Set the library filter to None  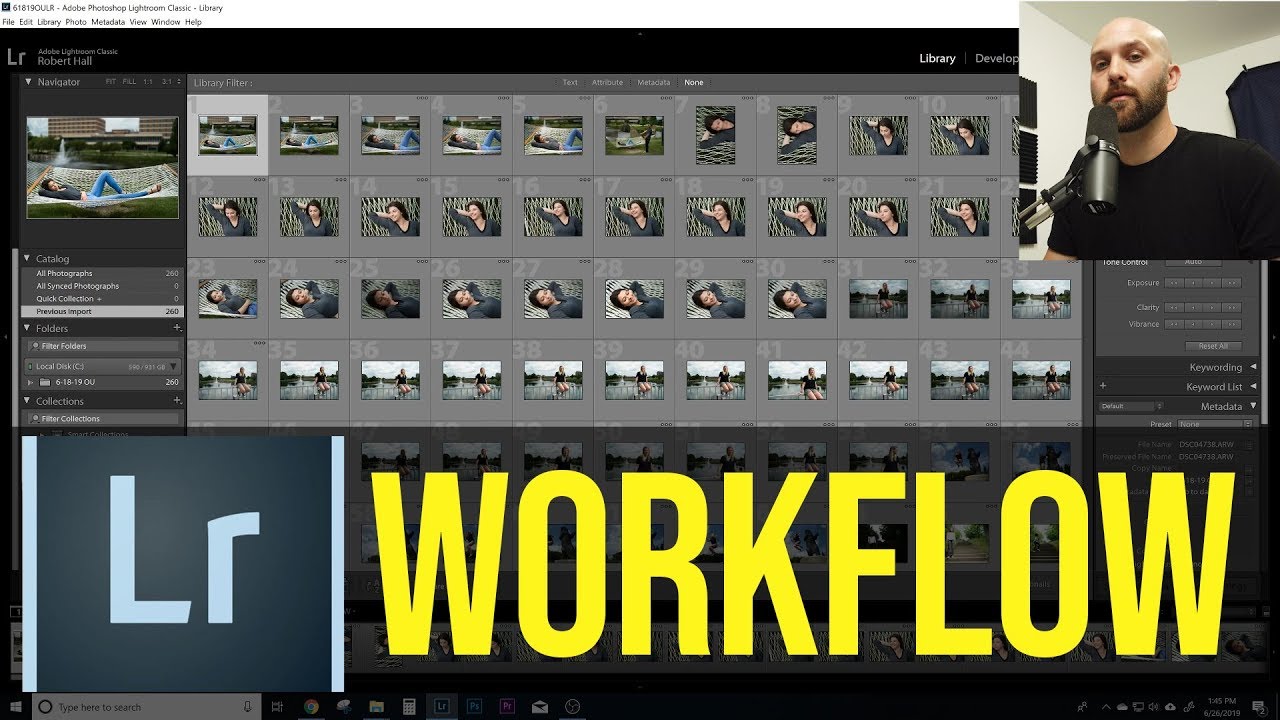(x=694, y=83)
